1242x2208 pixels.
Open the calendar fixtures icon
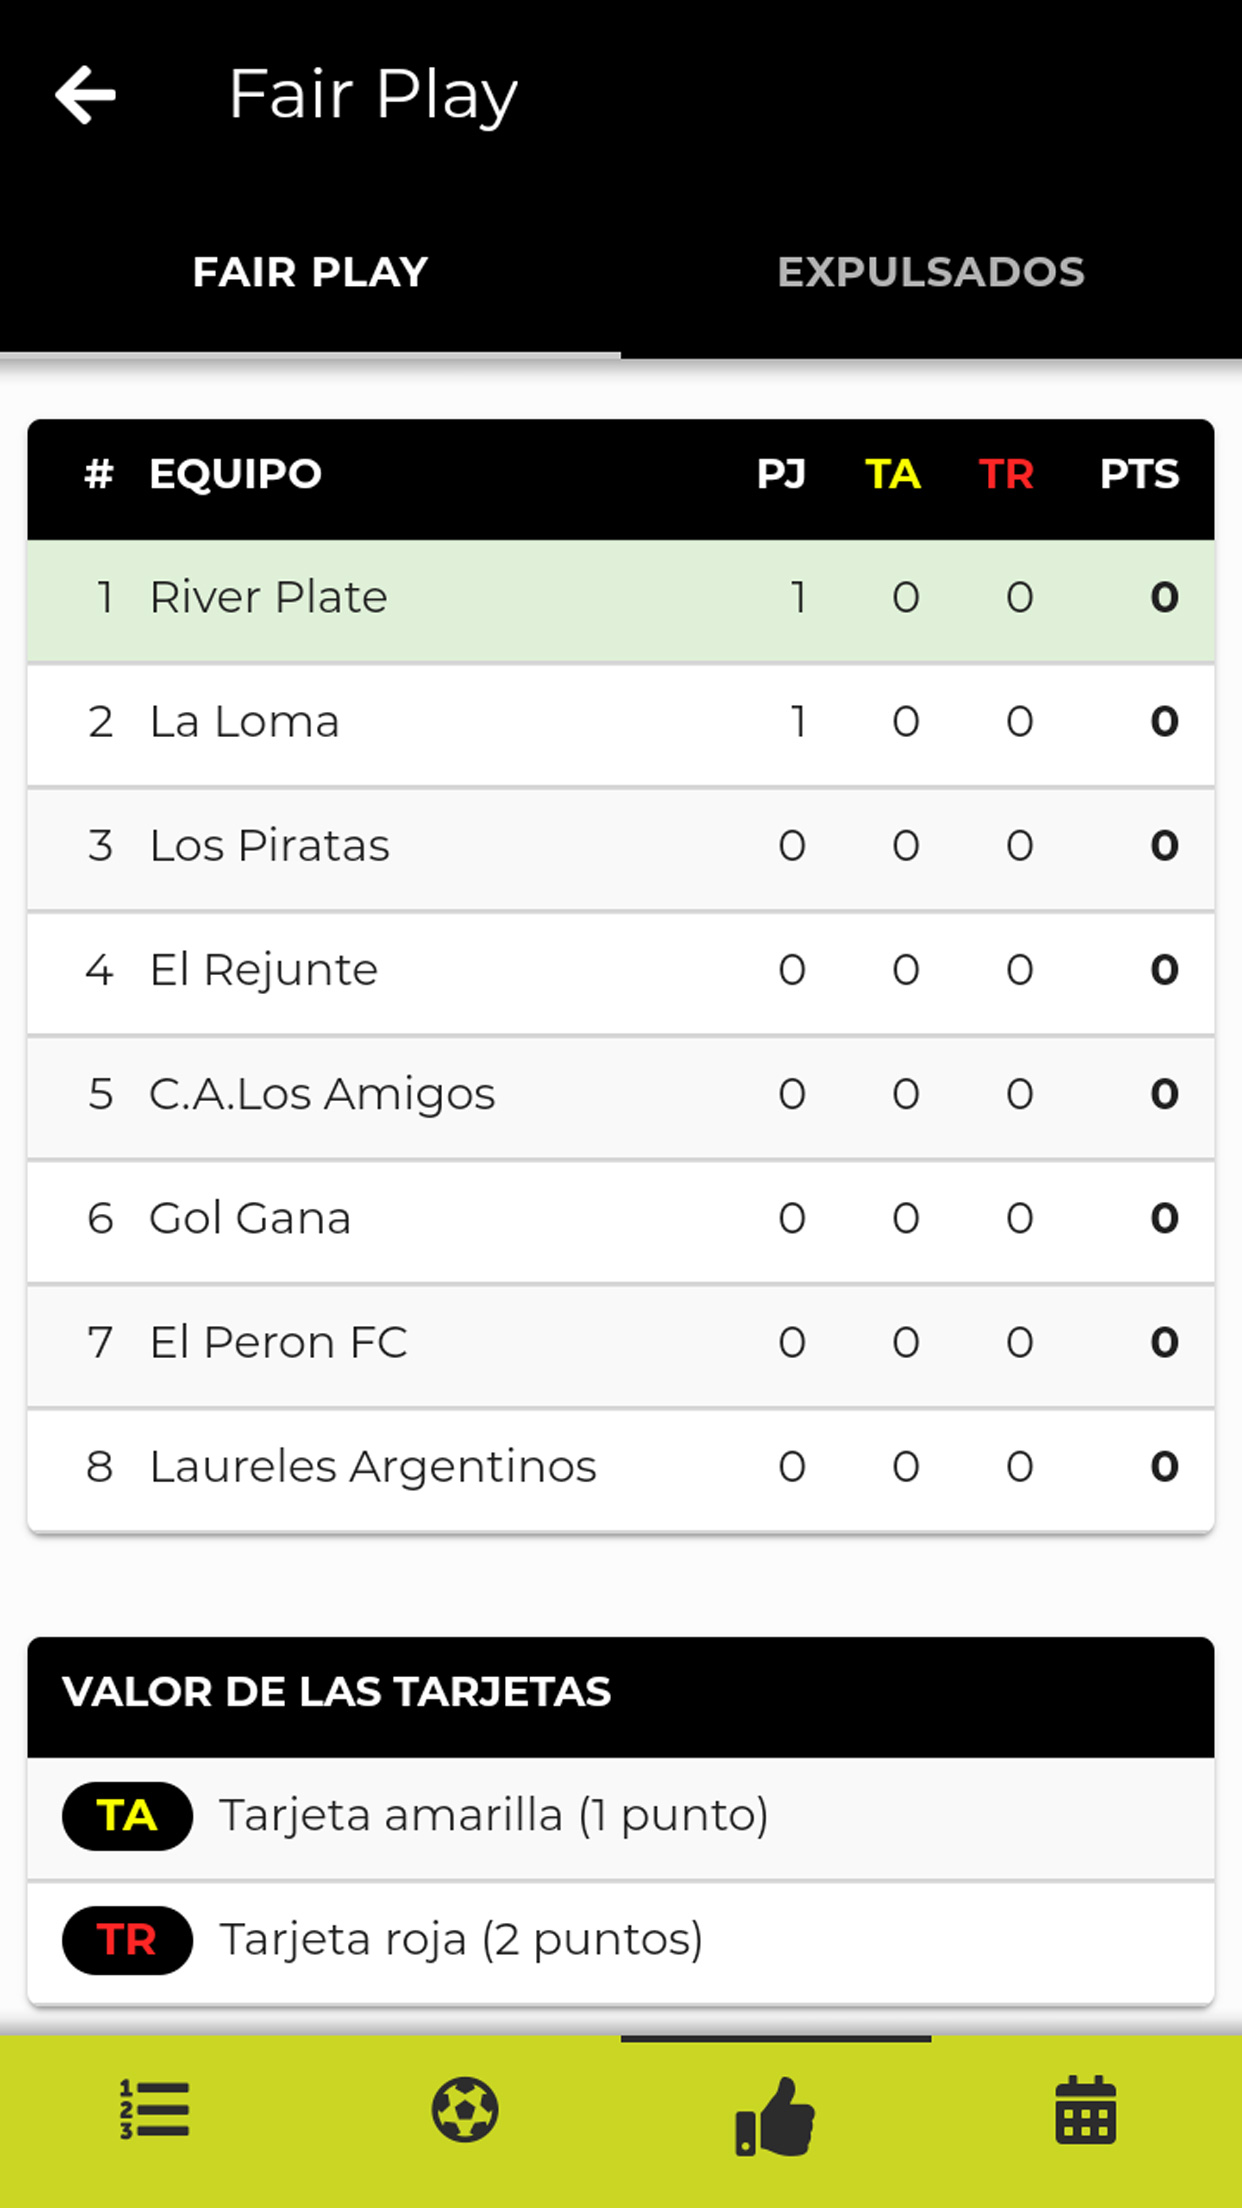[x=1086, y=2110]
